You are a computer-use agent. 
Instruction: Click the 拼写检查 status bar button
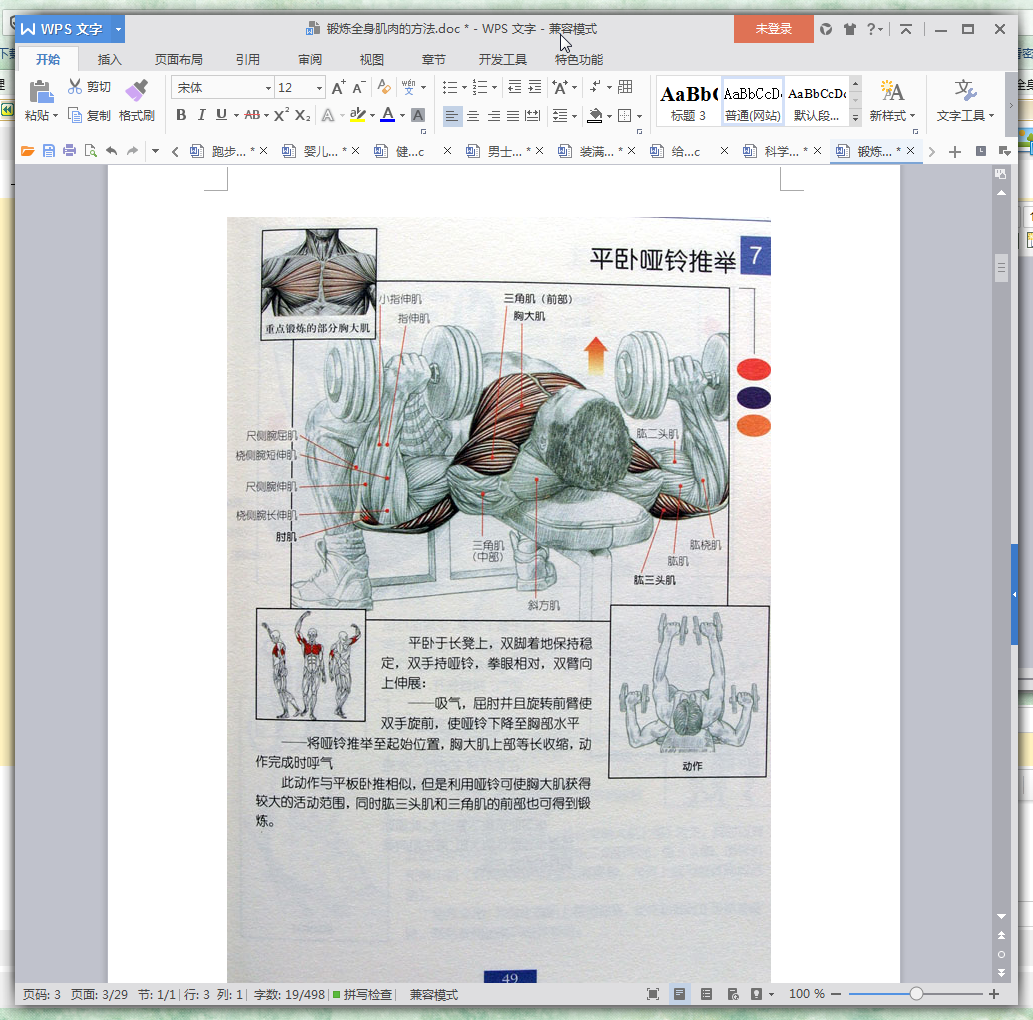click(362, 994)
